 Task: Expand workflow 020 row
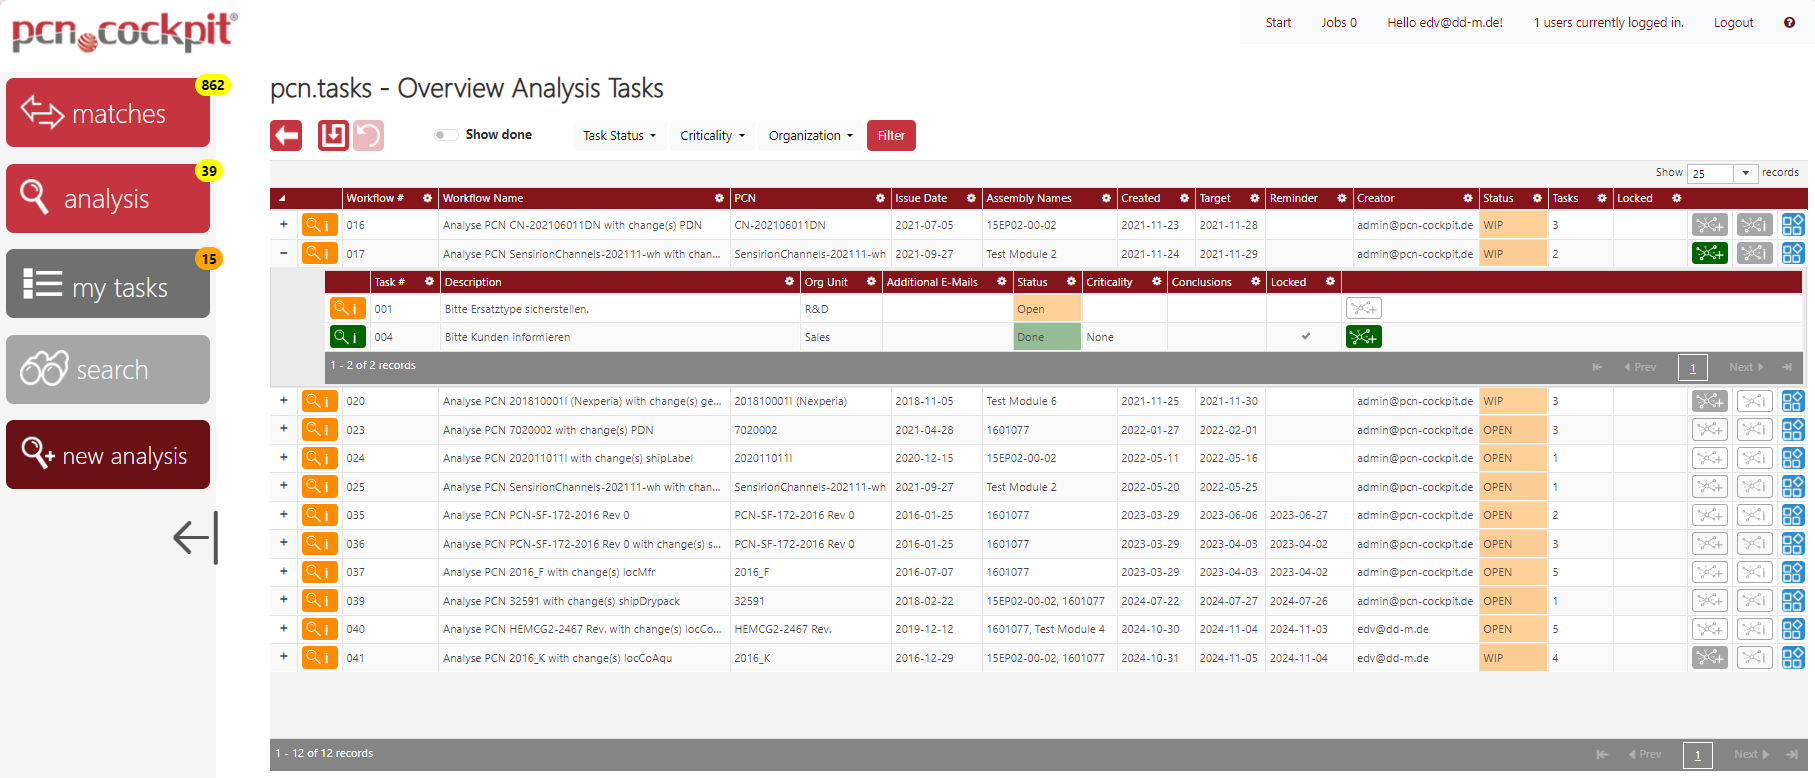(284, 400)
